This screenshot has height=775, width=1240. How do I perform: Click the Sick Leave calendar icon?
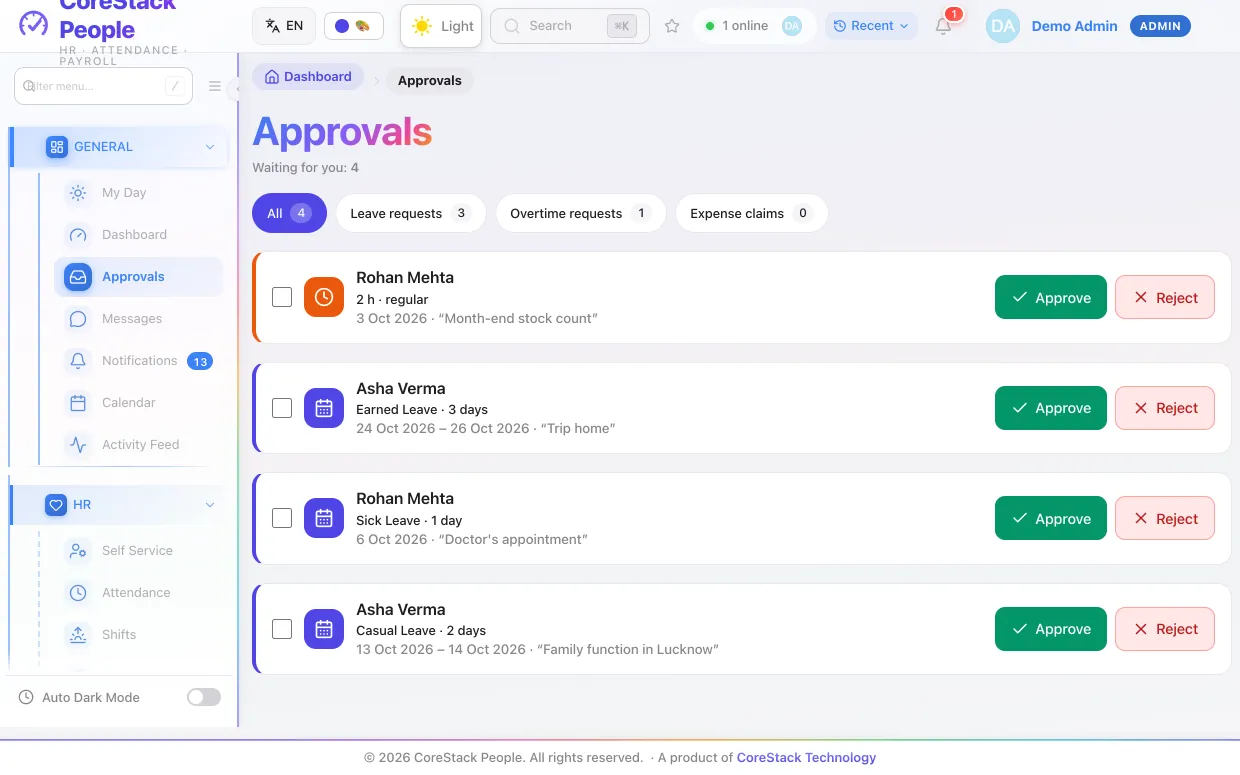pos(324,518)
